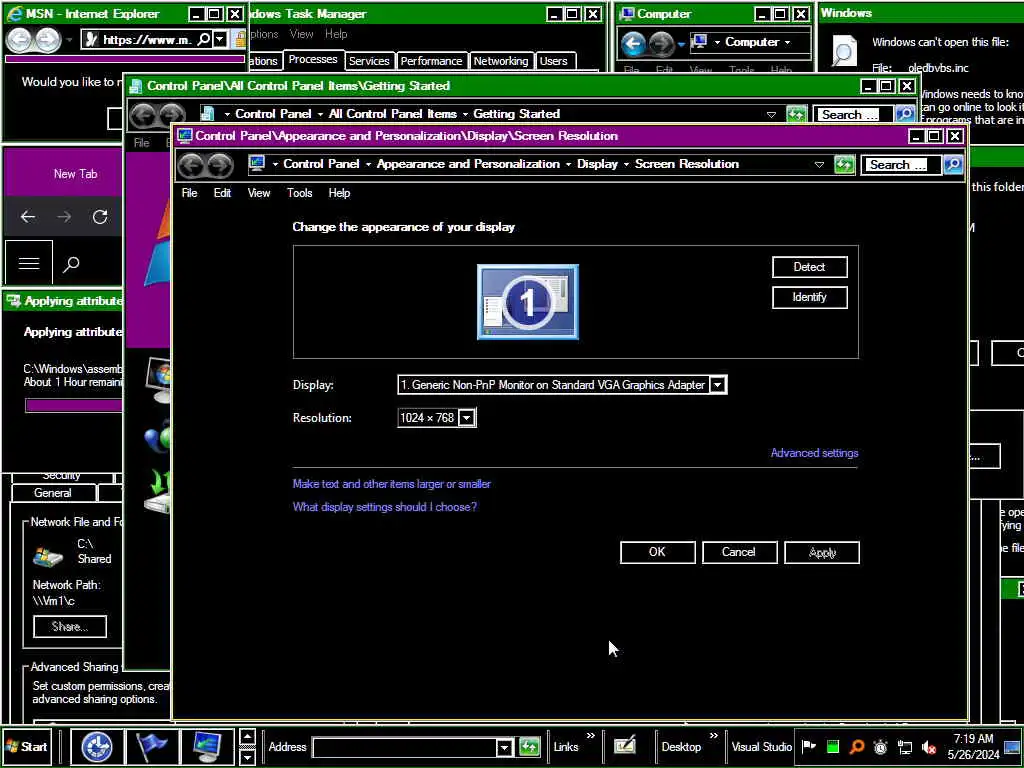The width and height of the screenshot is (1024, 768).
Task: Select the monitor 1 thumbnail
Action: coord(528,302)
